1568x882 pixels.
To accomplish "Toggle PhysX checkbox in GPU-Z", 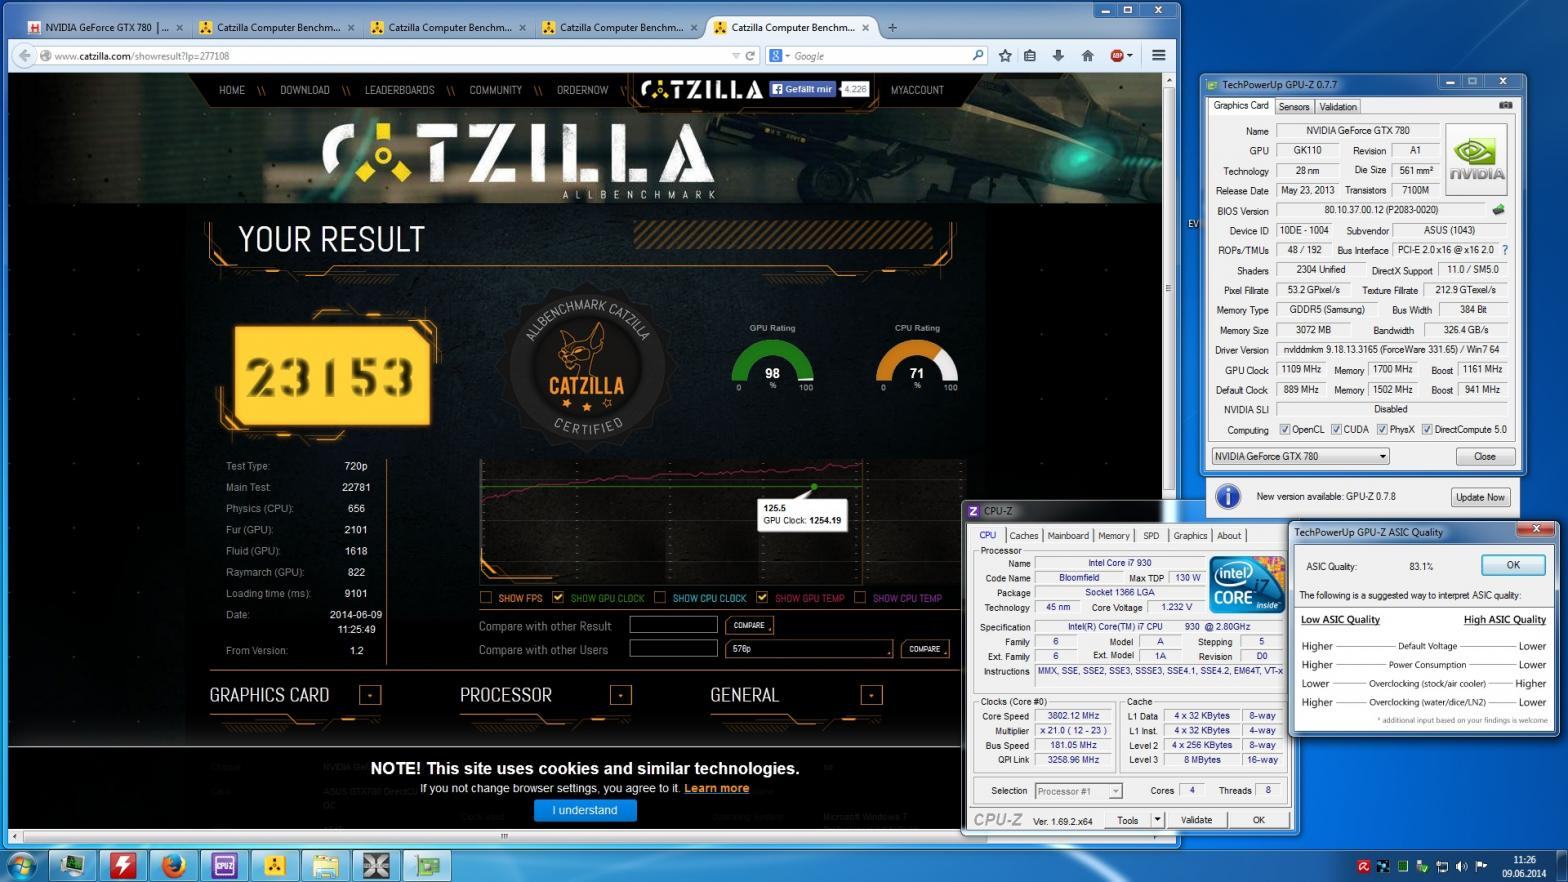I will (1382, 430).
